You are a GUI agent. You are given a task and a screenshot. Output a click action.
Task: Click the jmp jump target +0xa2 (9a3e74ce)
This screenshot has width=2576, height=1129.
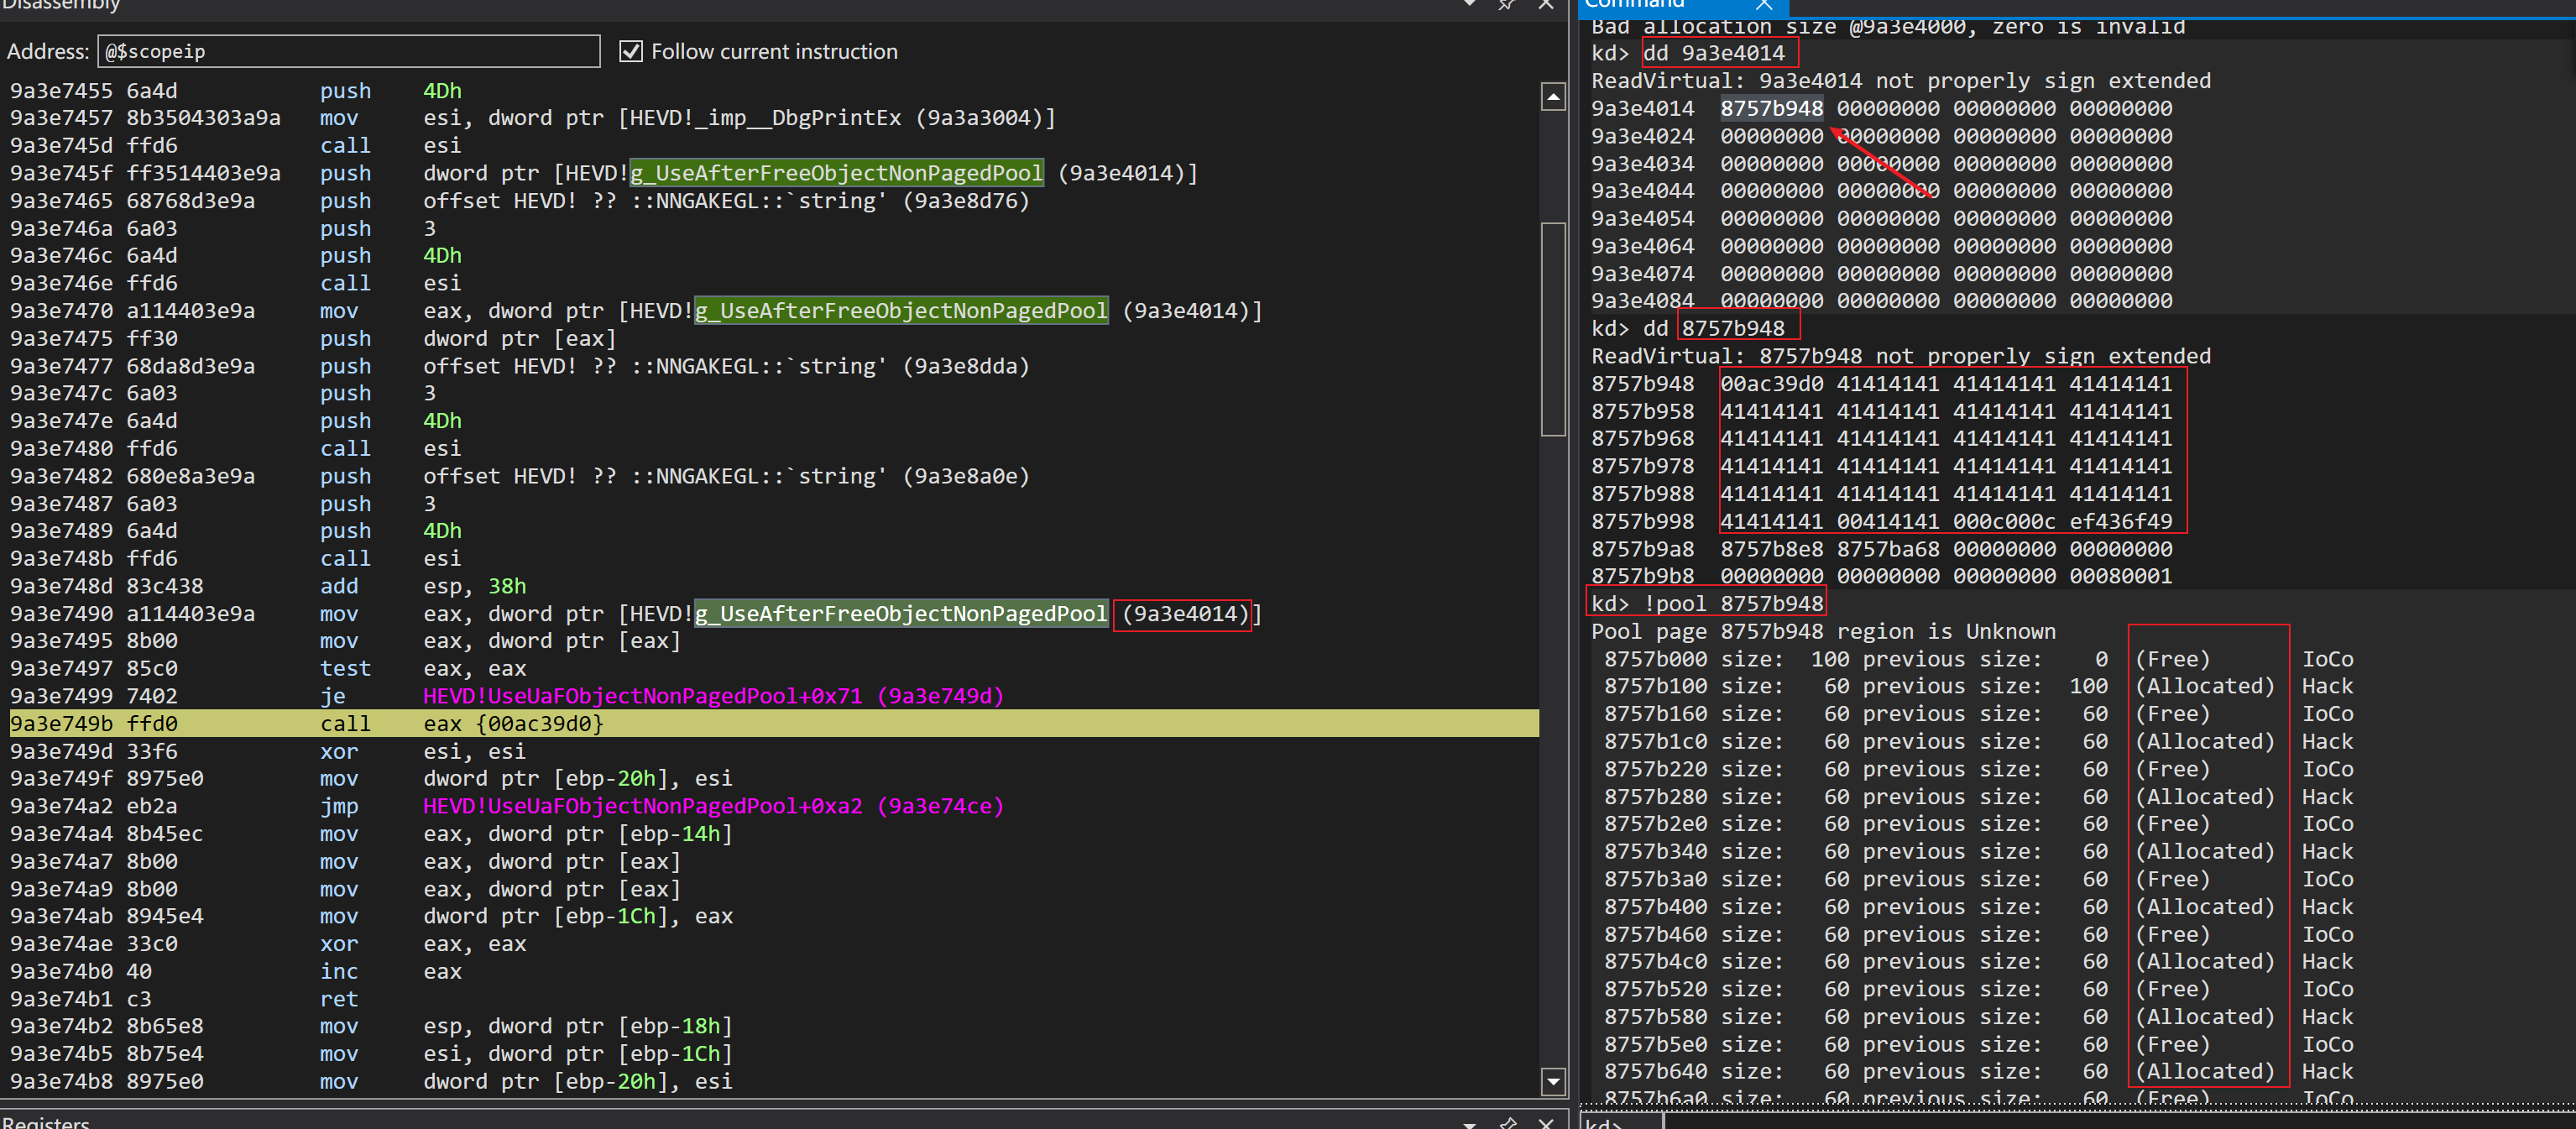tap(713, 806)
